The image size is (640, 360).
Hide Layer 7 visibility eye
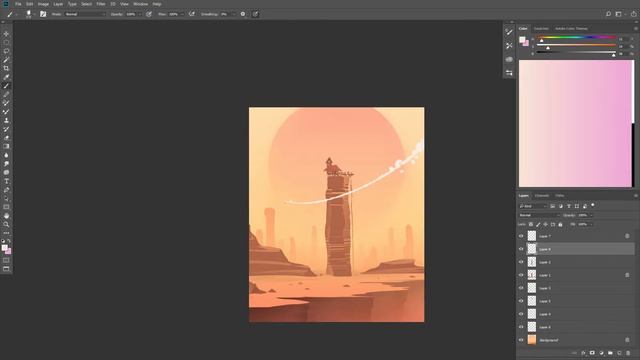coord(521,236)
